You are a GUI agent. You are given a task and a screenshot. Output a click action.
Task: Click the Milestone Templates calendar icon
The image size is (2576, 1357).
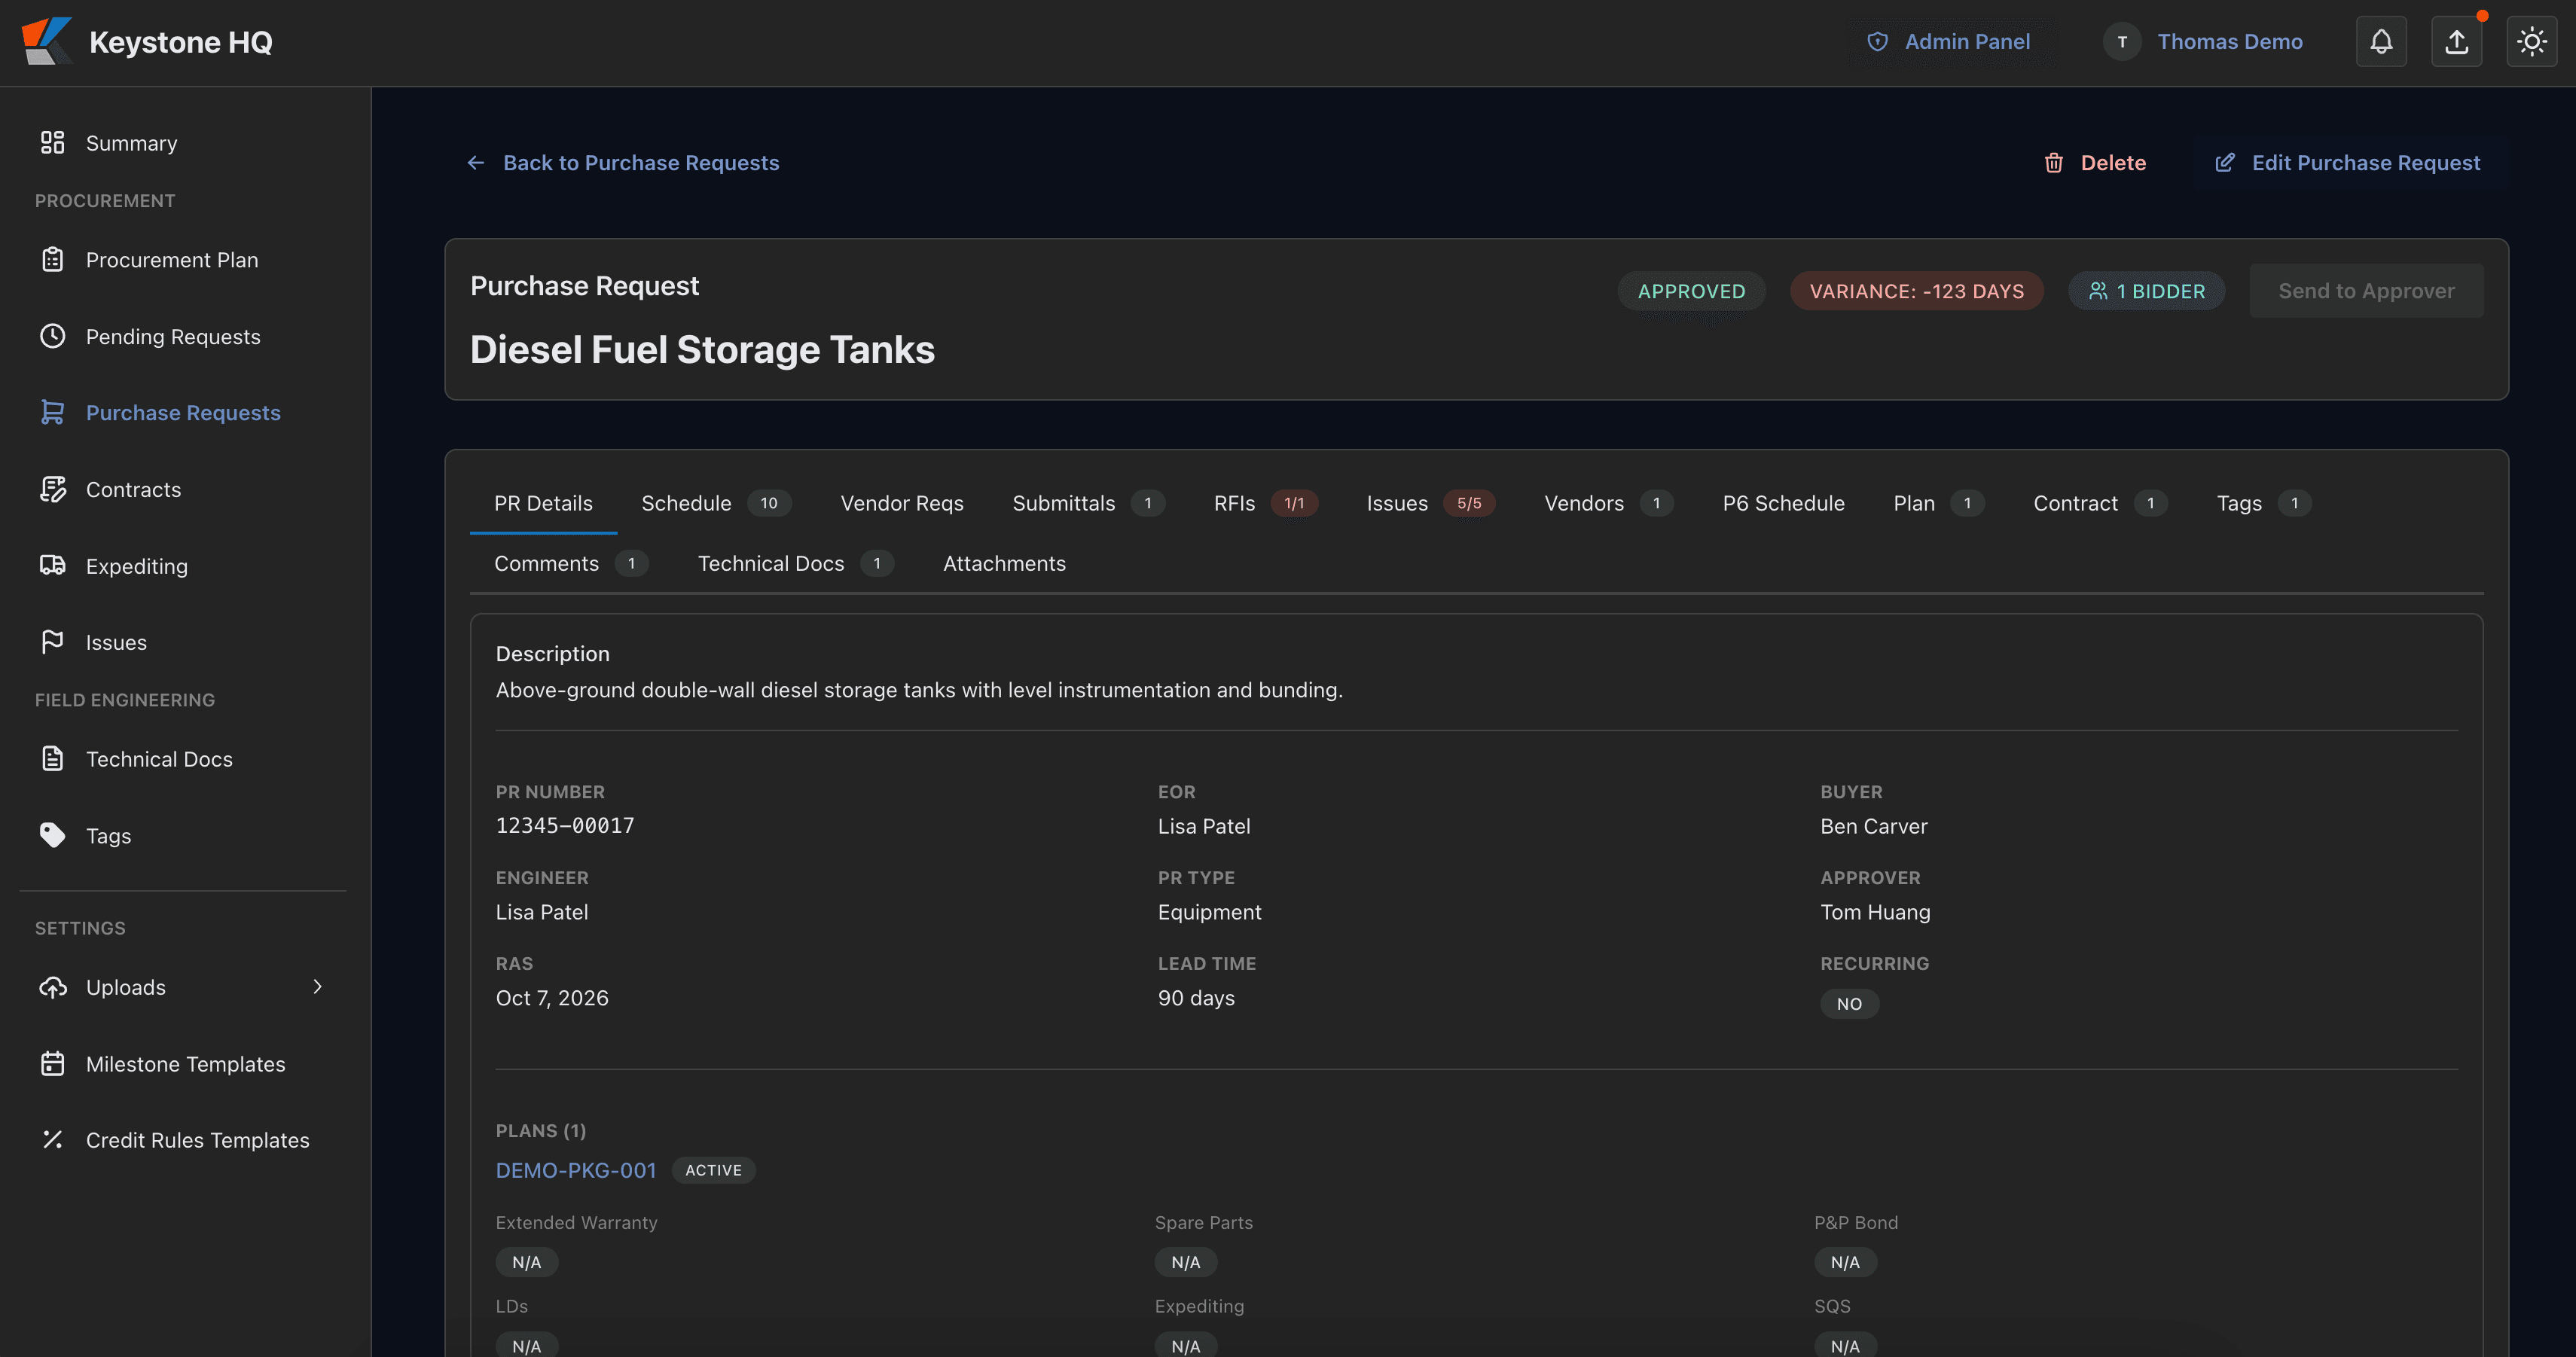coord(52,1064)
